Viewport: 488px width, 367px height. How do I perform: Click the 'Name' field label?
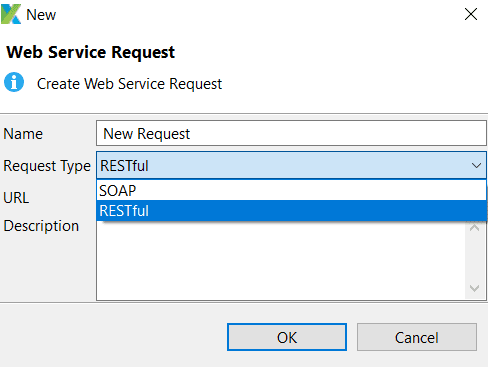tap(23, 134)
